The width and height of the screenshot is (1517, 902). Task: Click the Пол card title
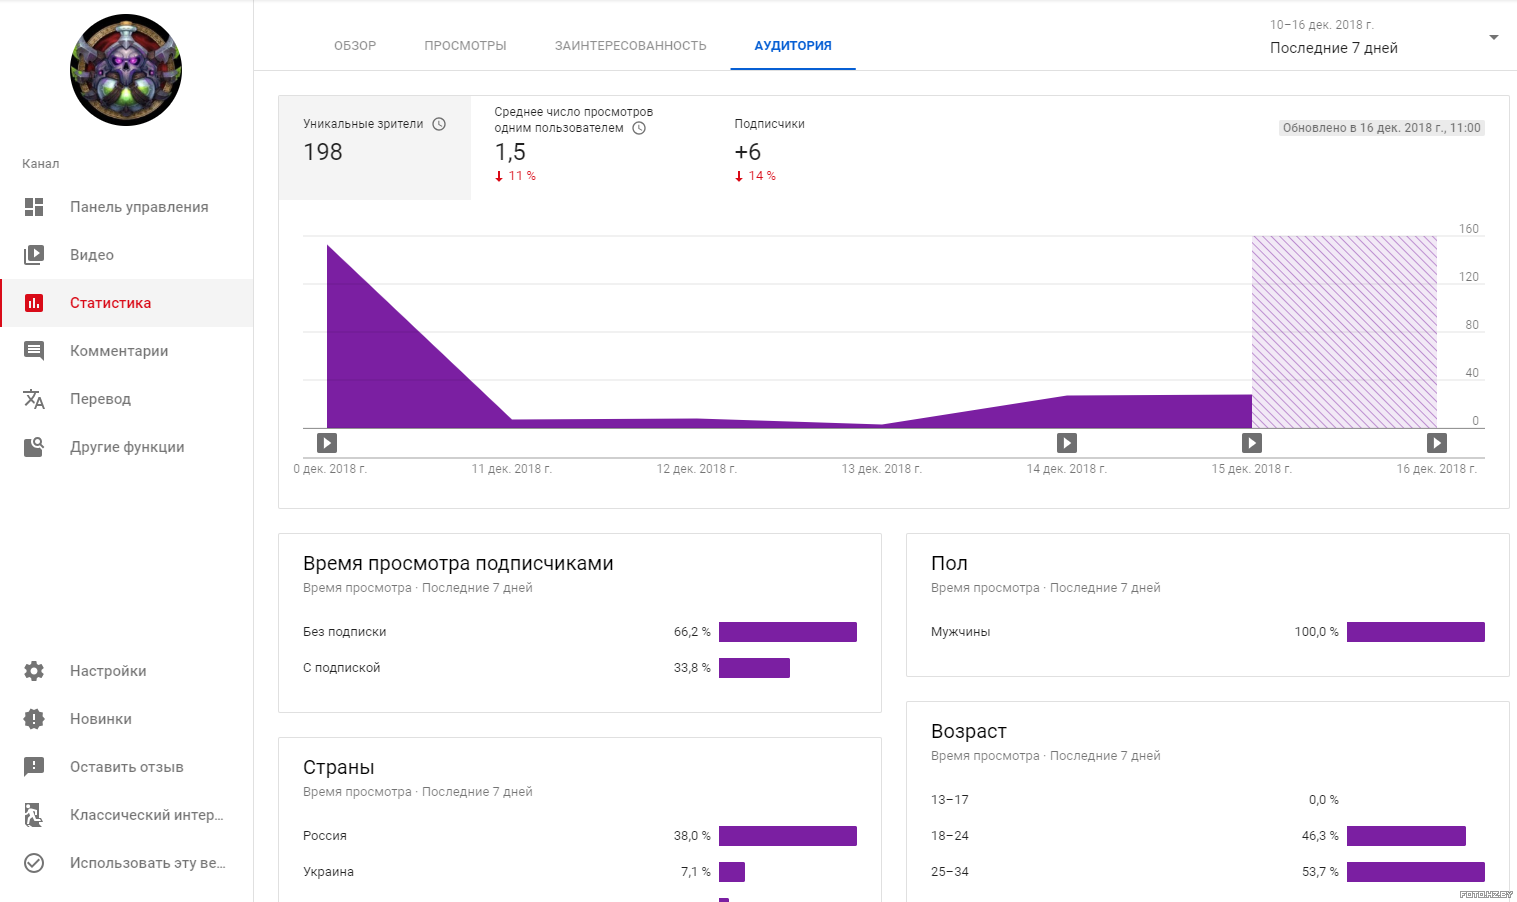coord(949,564)
